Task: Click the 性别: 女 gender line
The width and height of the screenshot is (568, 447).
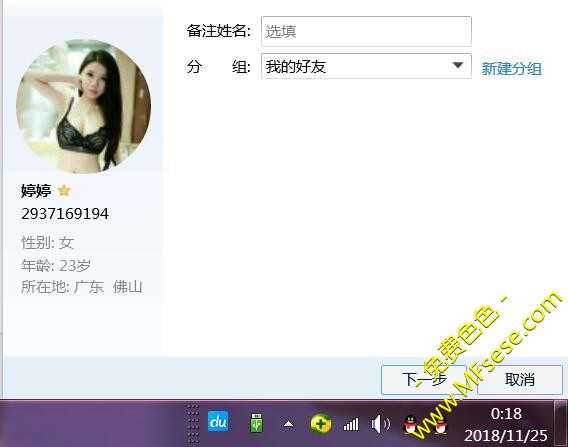Action: [x=47, y=243]
